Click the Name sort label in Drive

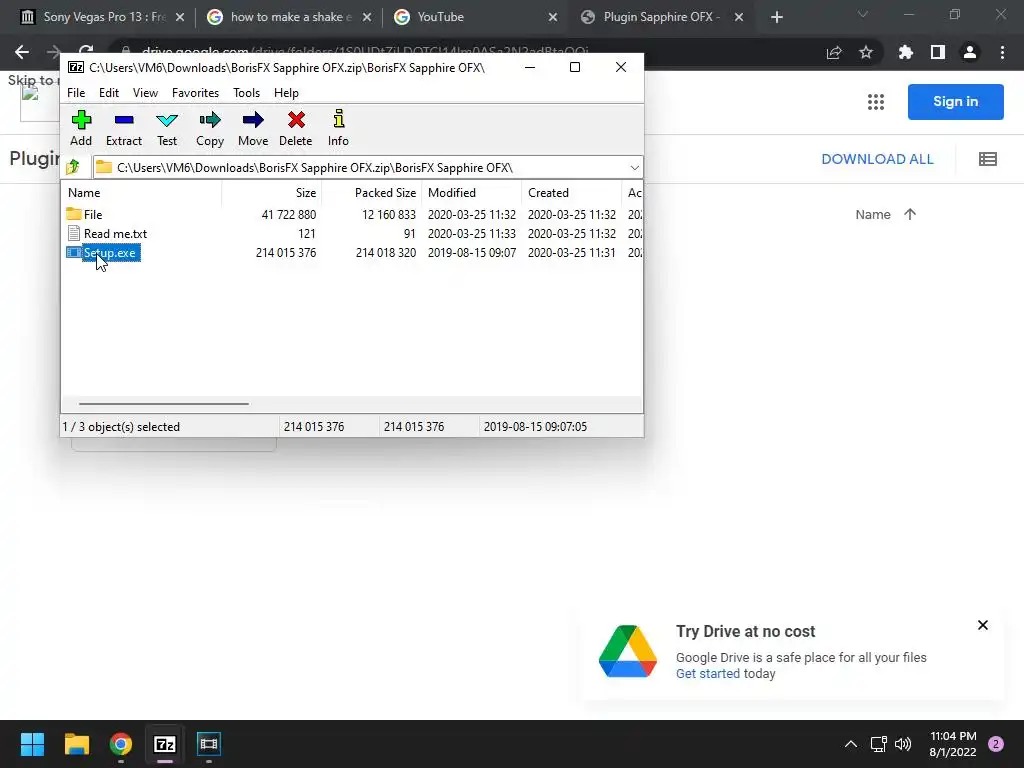click(872, 214)
